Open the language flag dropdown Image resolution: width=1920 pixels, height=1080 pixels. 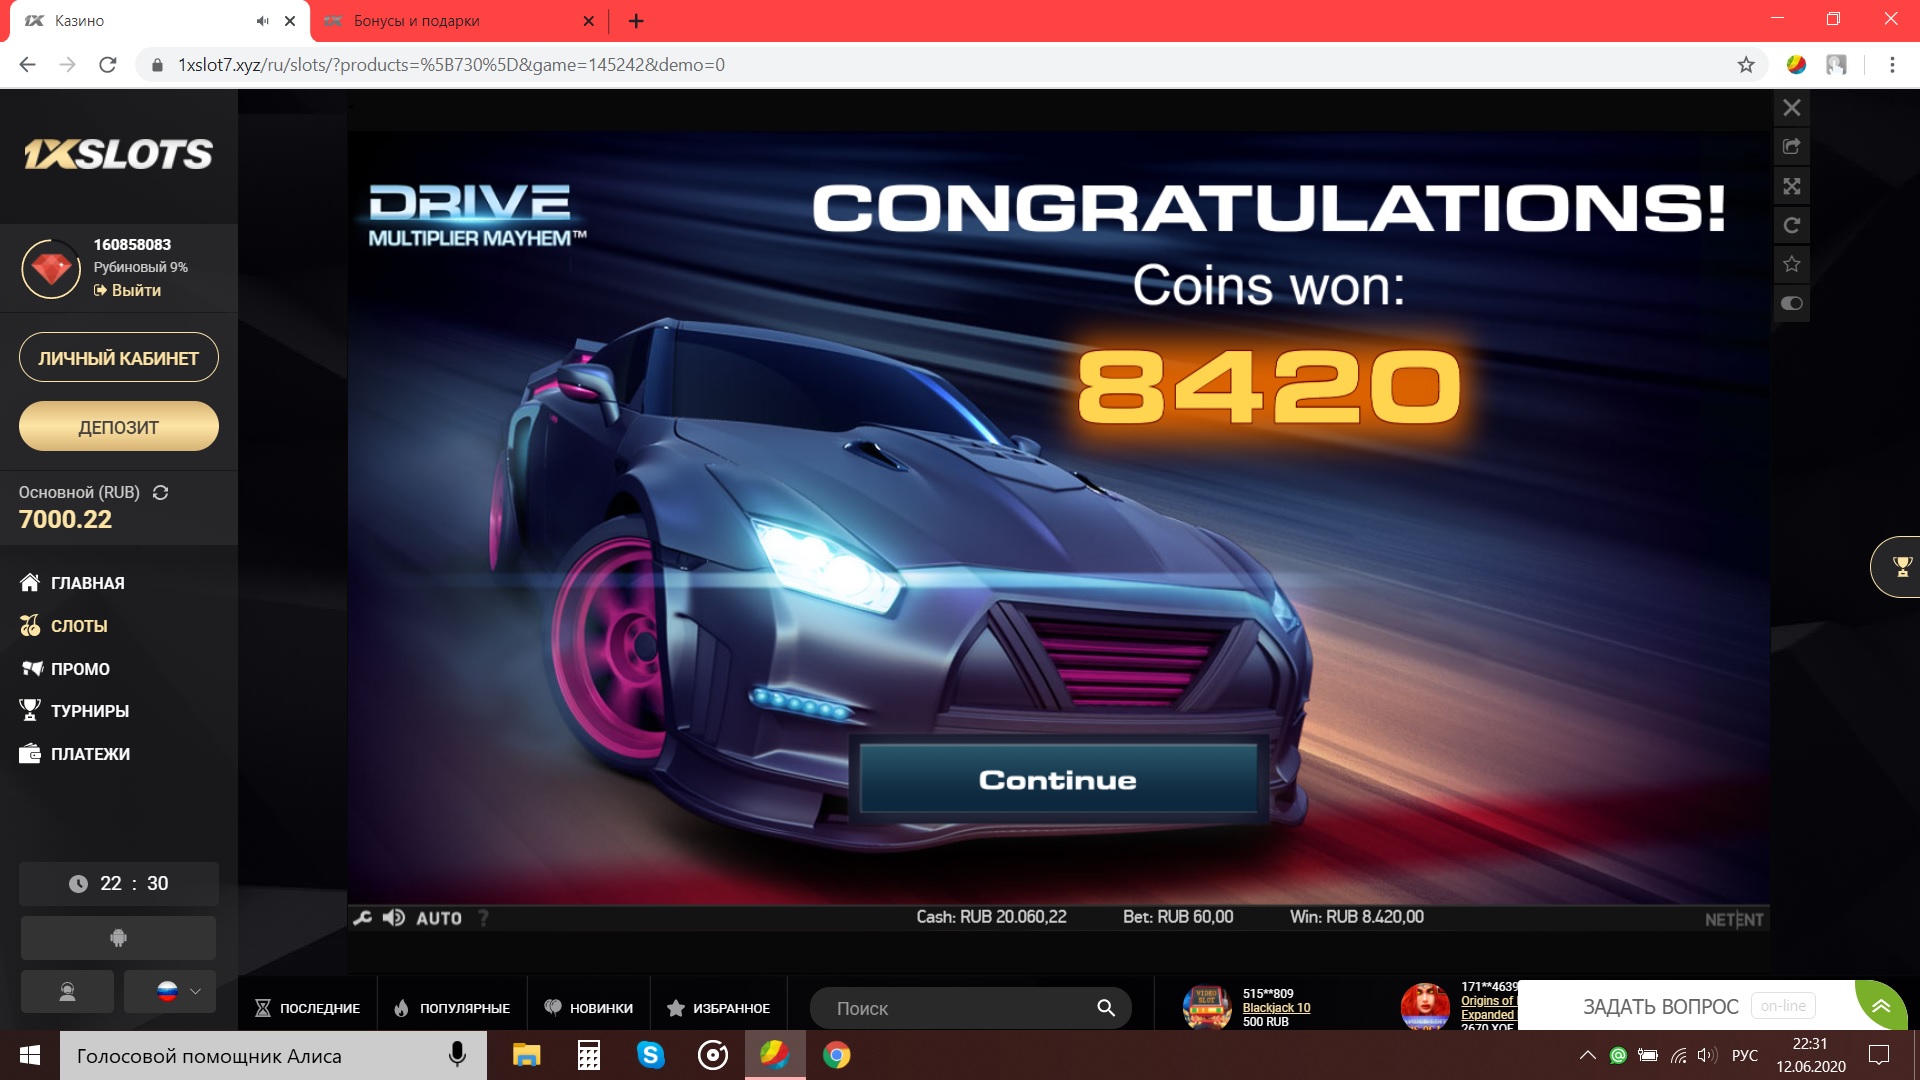point(170,991)
